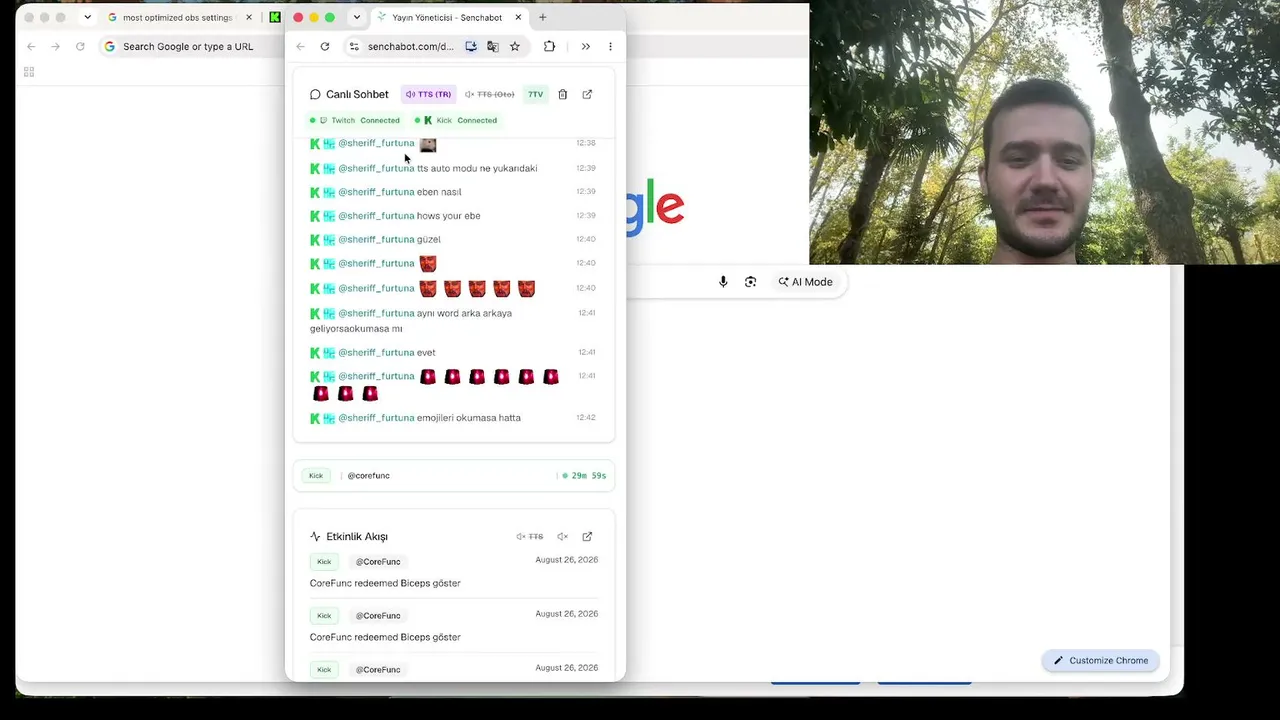Viewport: 1280px width, 720px height.
Task: Click the Kick Connected status badge
Action: 455,120
